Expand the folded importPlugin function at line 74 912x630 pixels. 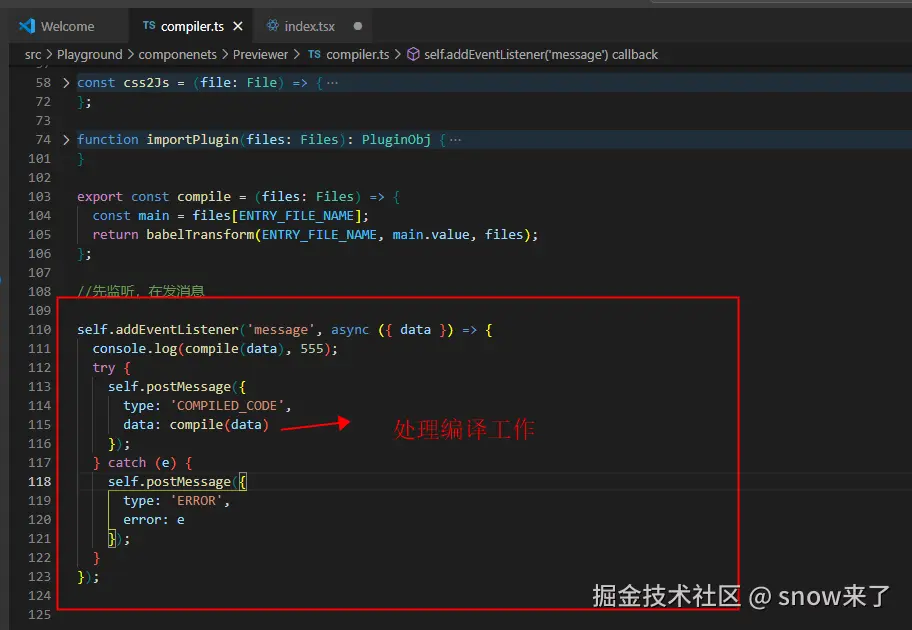[x=66, y=140]
